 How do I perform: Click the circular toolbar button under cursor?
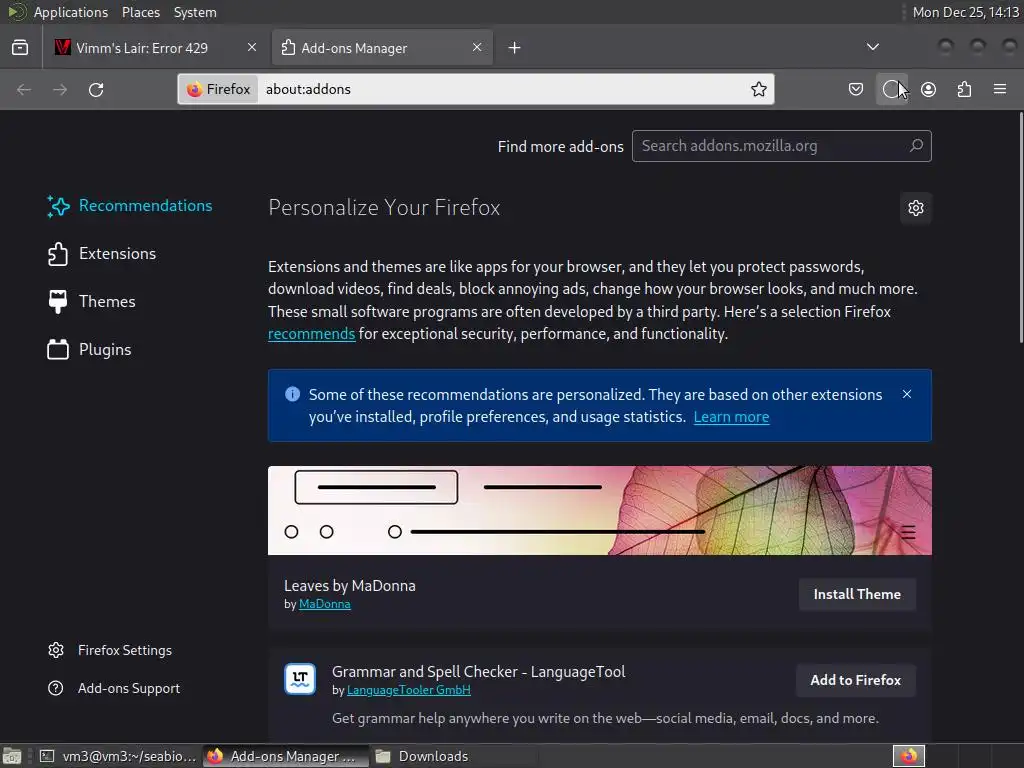click(891, 89)
